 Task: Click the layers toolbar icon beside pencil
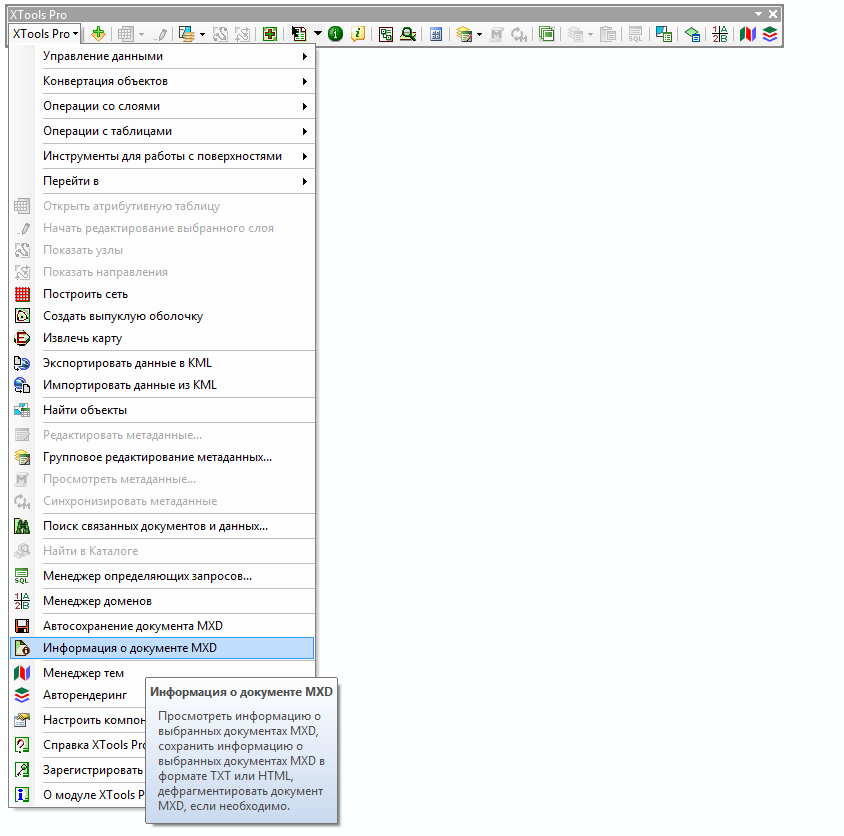point(187,34)
